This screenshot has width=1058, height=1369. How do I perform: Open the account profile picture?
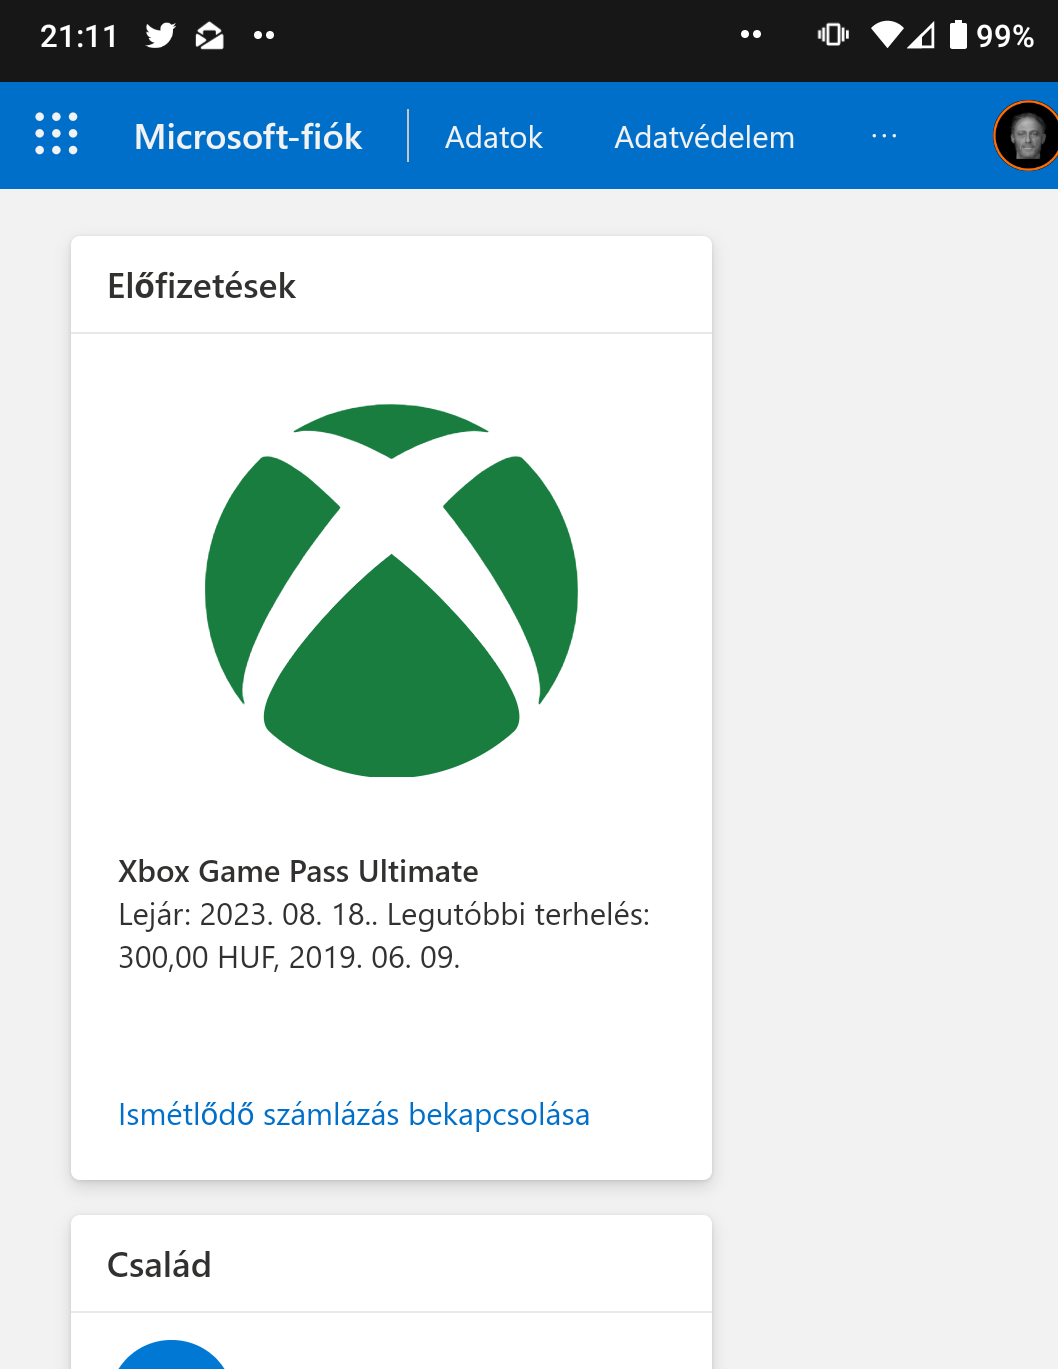(1027, 136)
